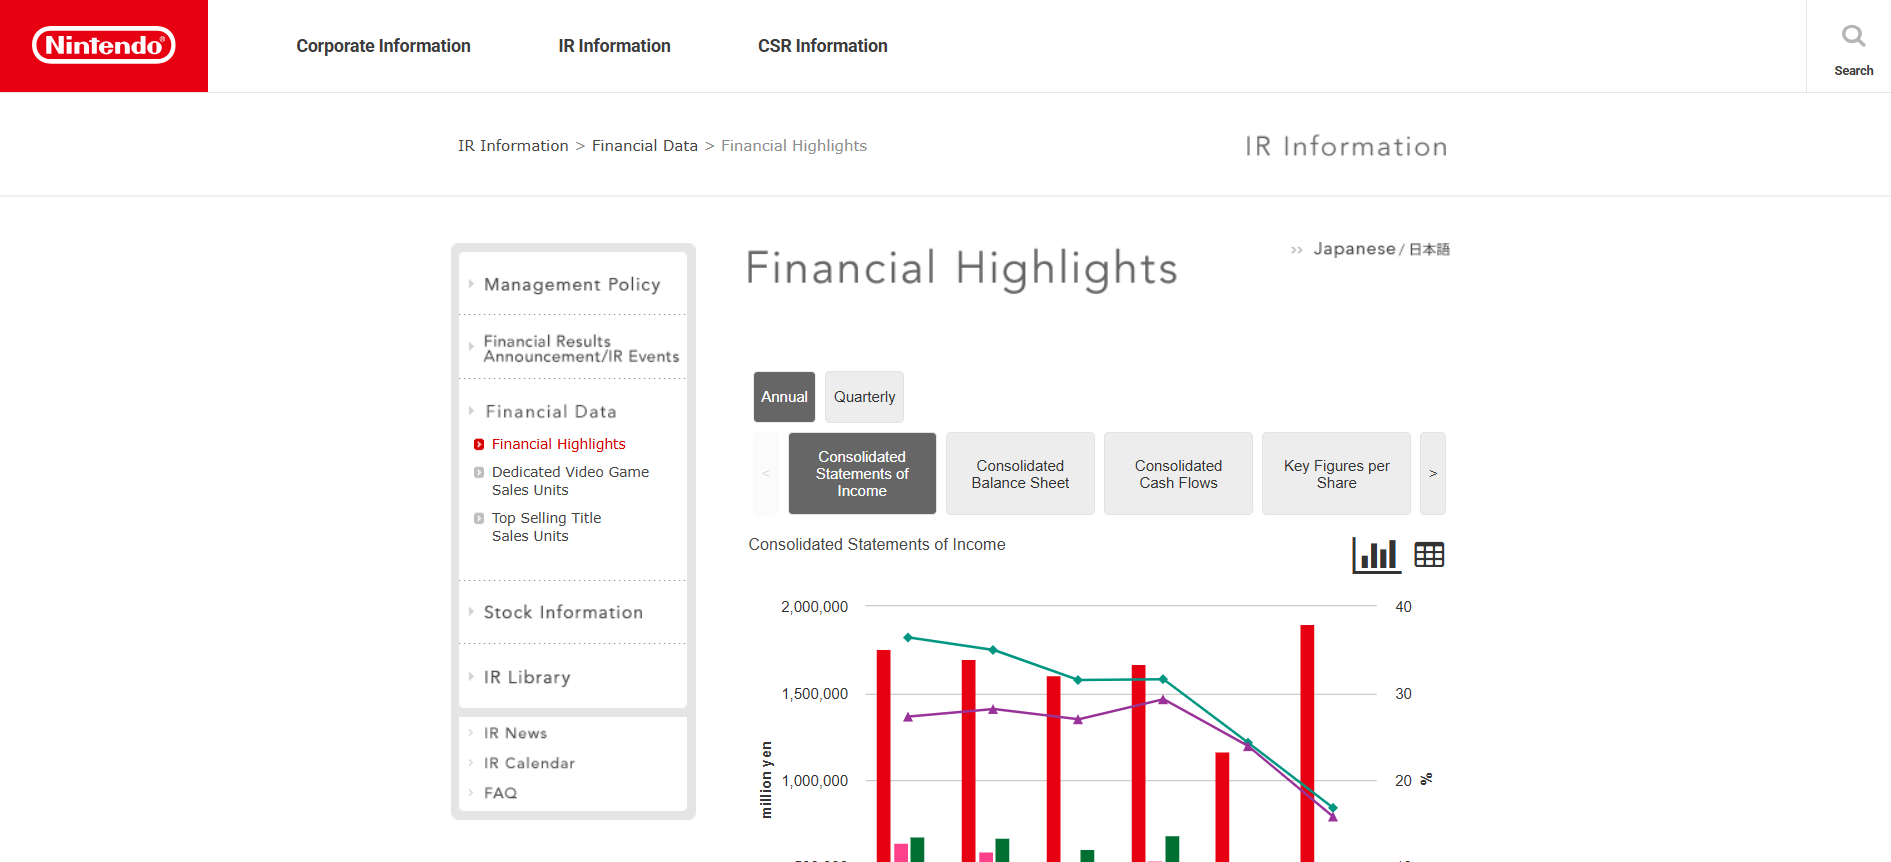Click Financial Highlights breadcrumb text
Screen dimensions: 1891x862
click(x=794, y=146)
